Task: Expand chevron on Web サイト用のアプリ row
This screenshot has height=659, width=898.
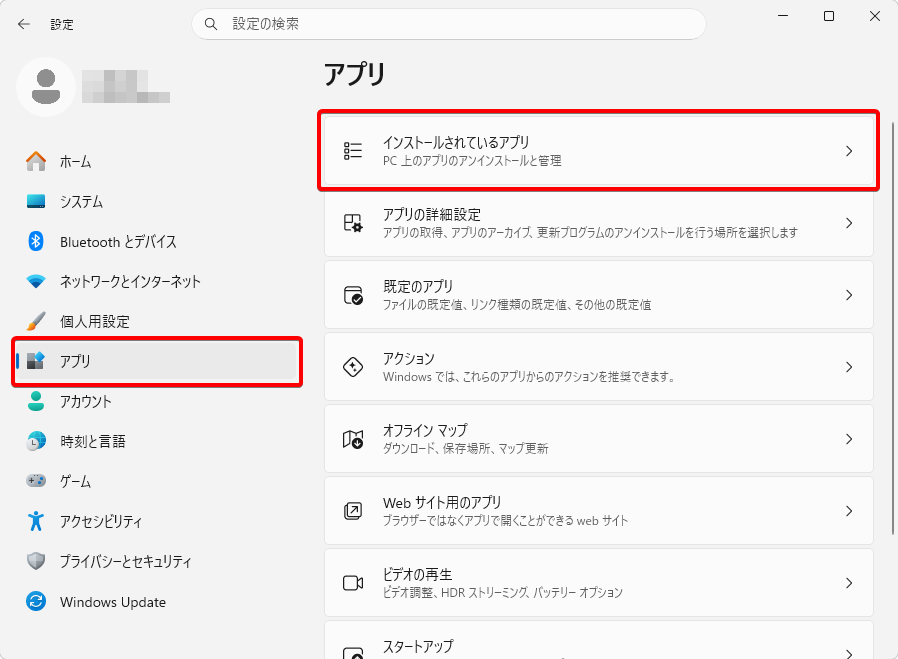Action: pyautogui.click(x=849, y=511)
